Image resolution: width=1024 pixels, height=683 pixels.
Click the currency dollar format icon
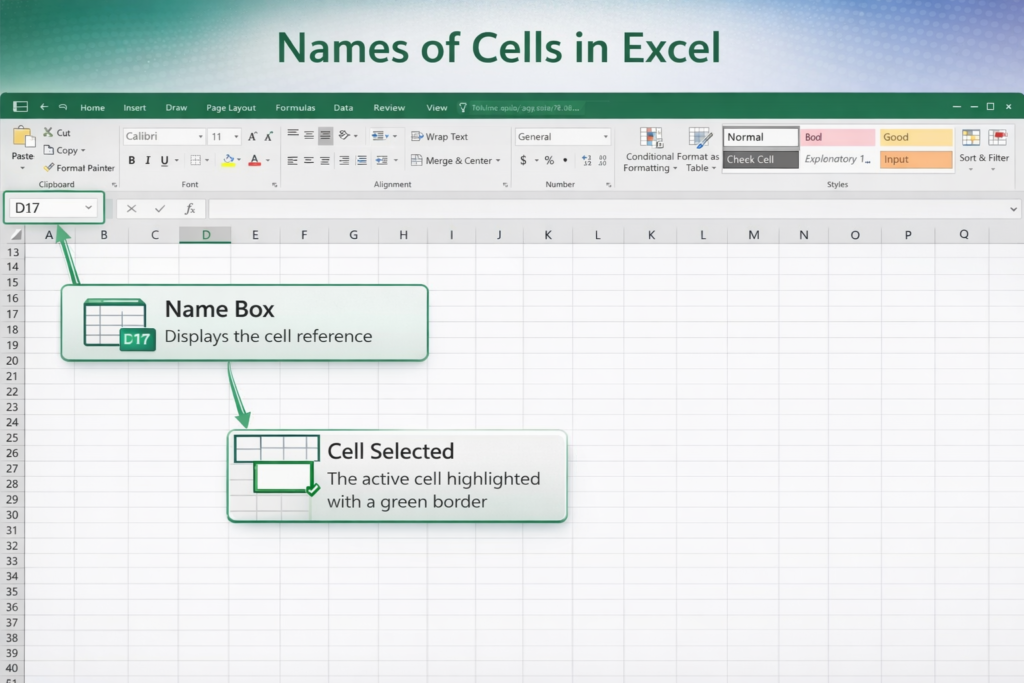(x=523, y=160)
